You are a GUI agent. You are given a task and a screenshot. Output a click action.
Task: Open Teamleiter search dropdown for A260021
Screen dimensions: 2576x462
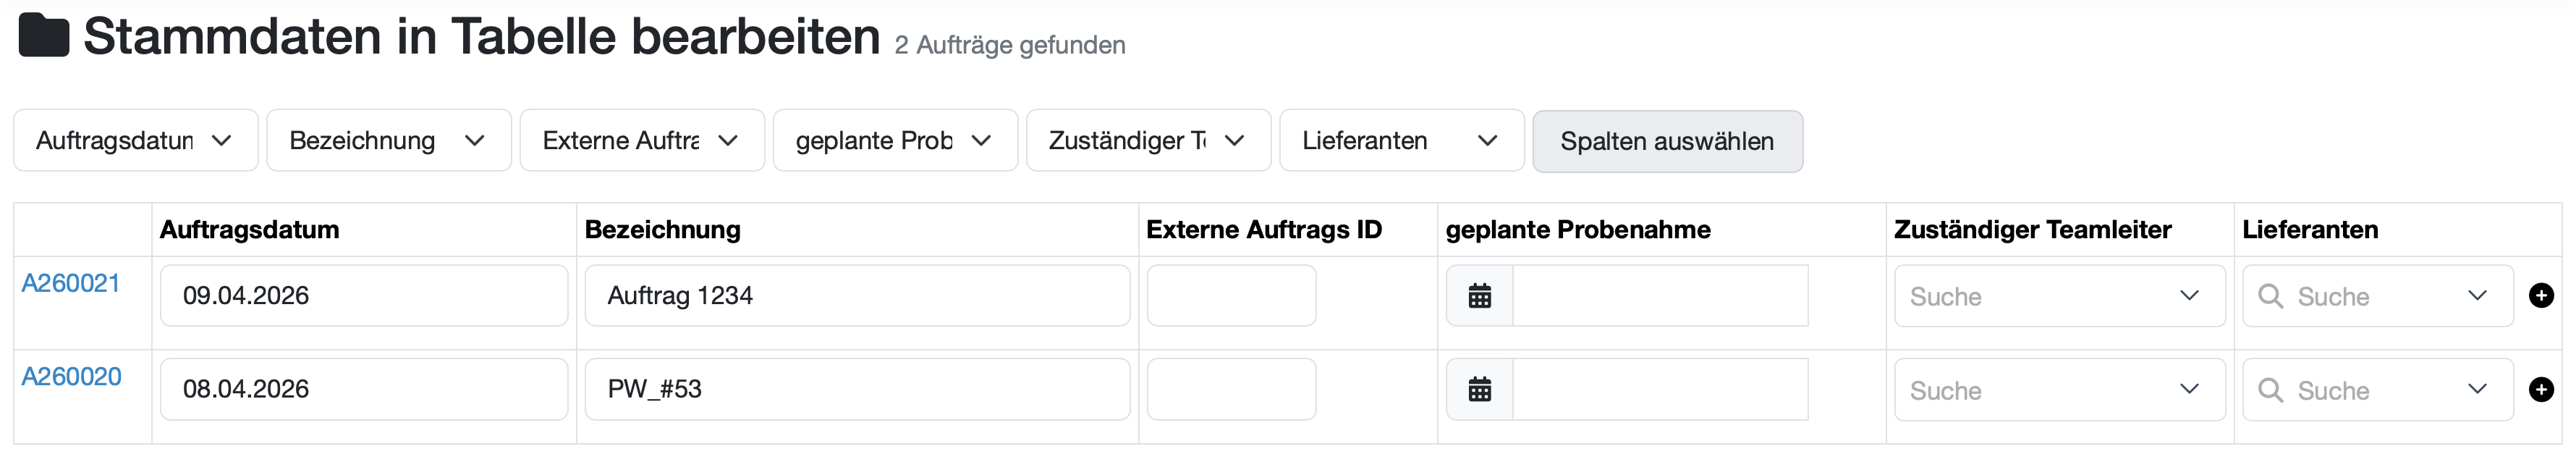(2059, 296)
